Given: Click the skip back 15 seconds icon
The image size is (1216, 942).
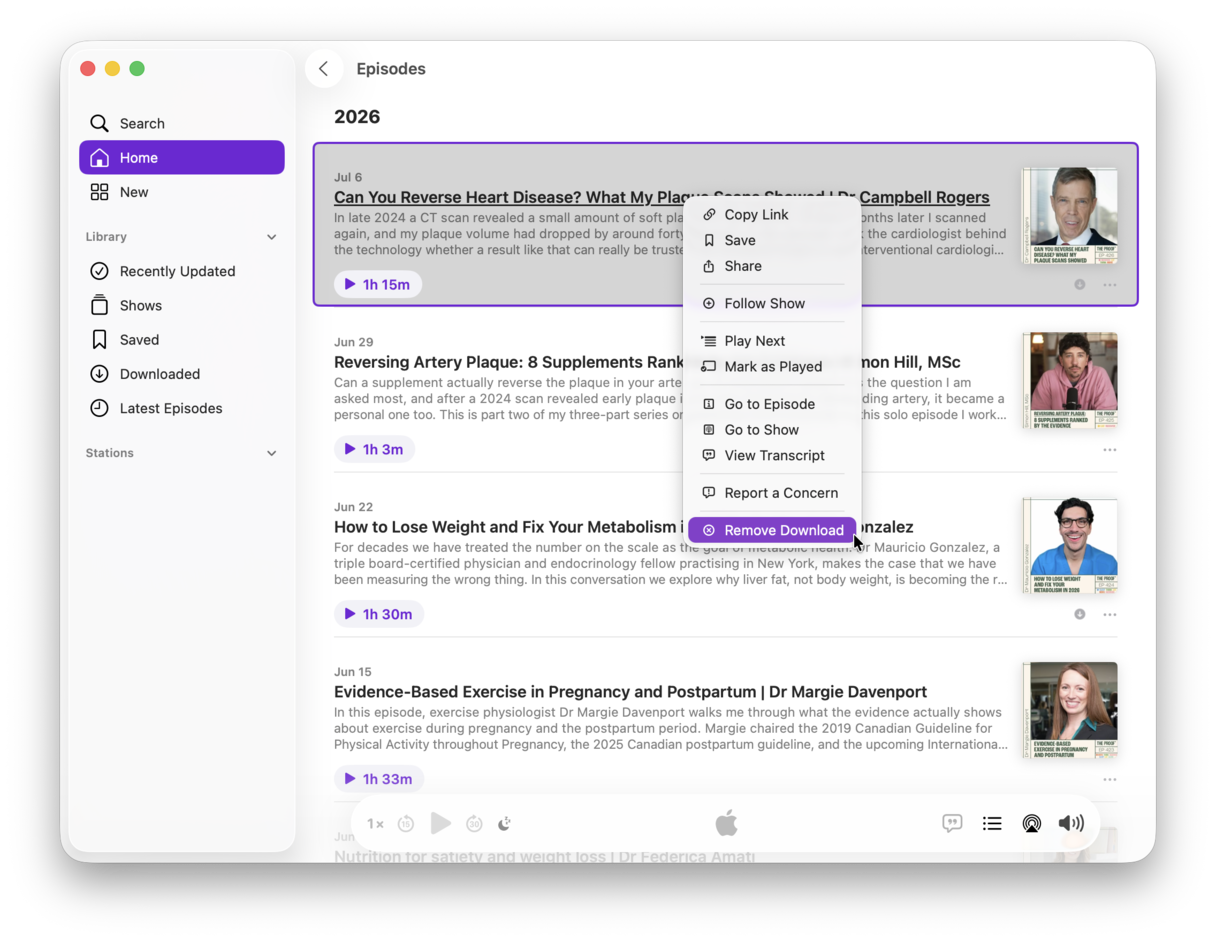Looking at the screenshot, I should pos(406,824).
